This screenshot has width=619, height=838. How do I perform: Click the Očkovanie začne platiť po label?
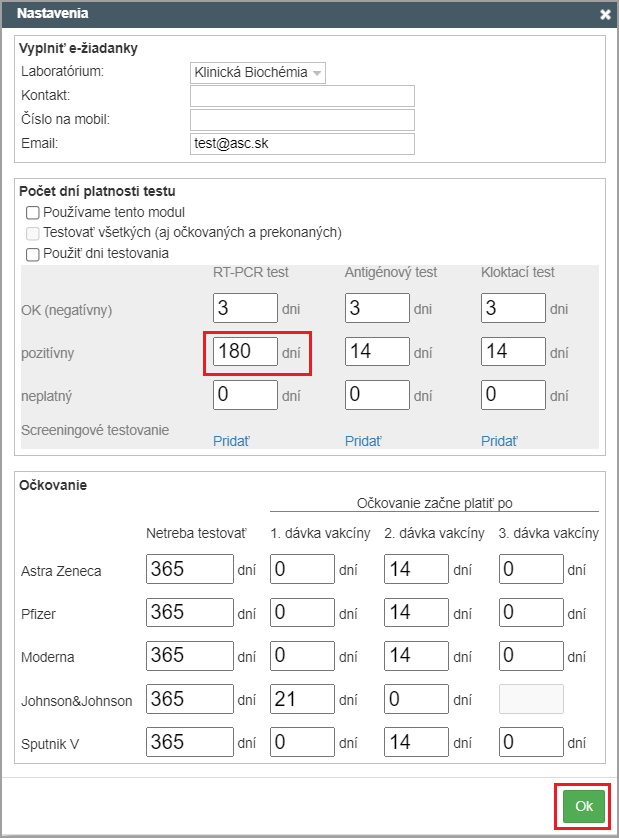435,503
